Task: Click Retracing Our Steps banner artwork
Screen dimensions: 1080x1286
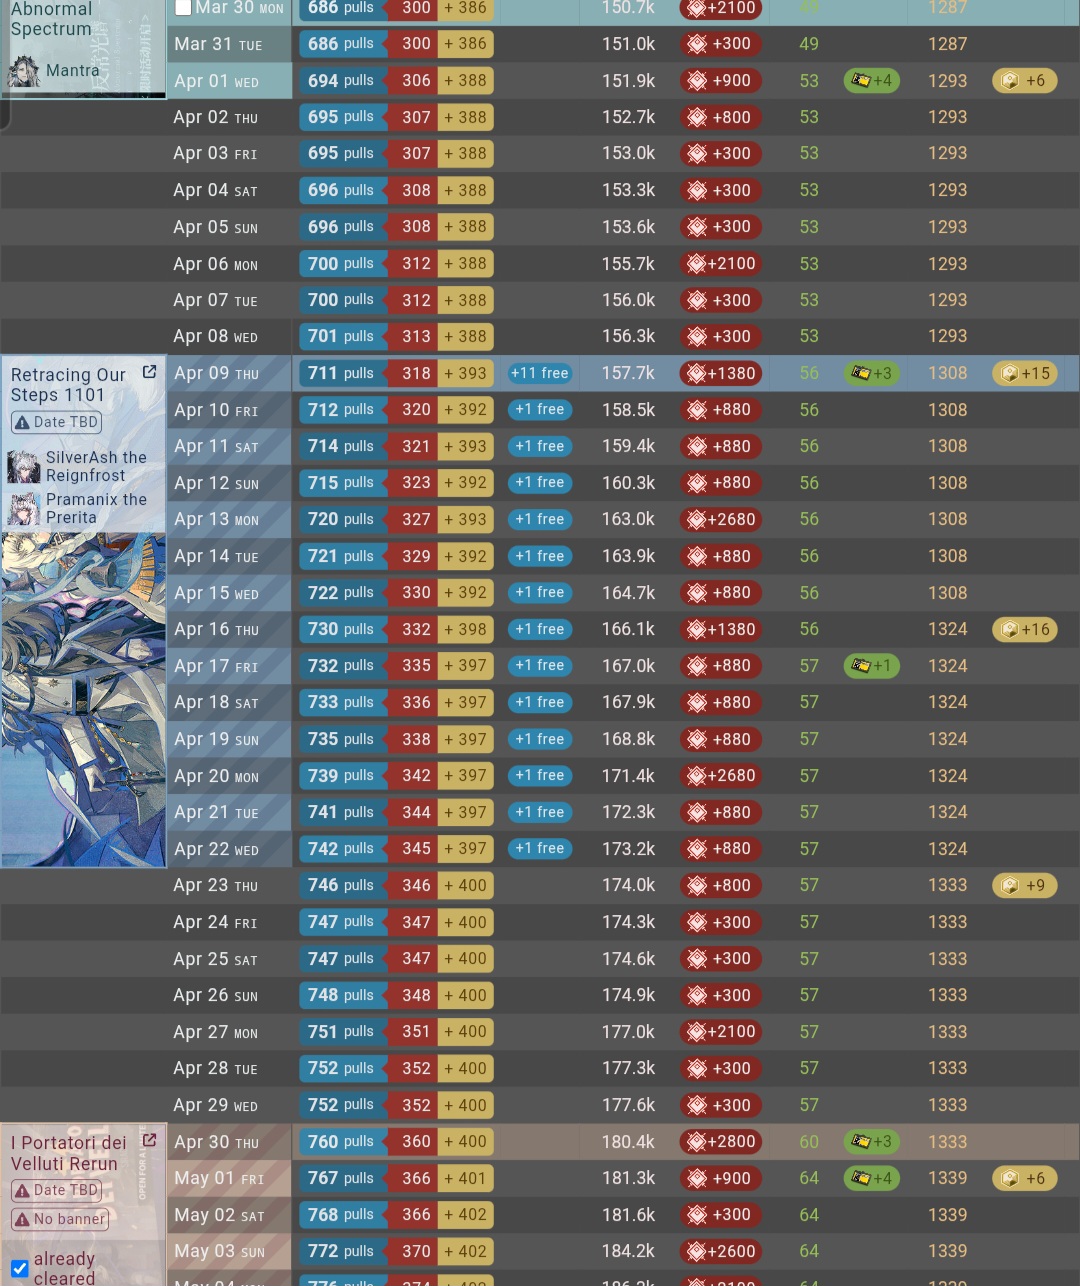Action: click(x=84, y=700)
